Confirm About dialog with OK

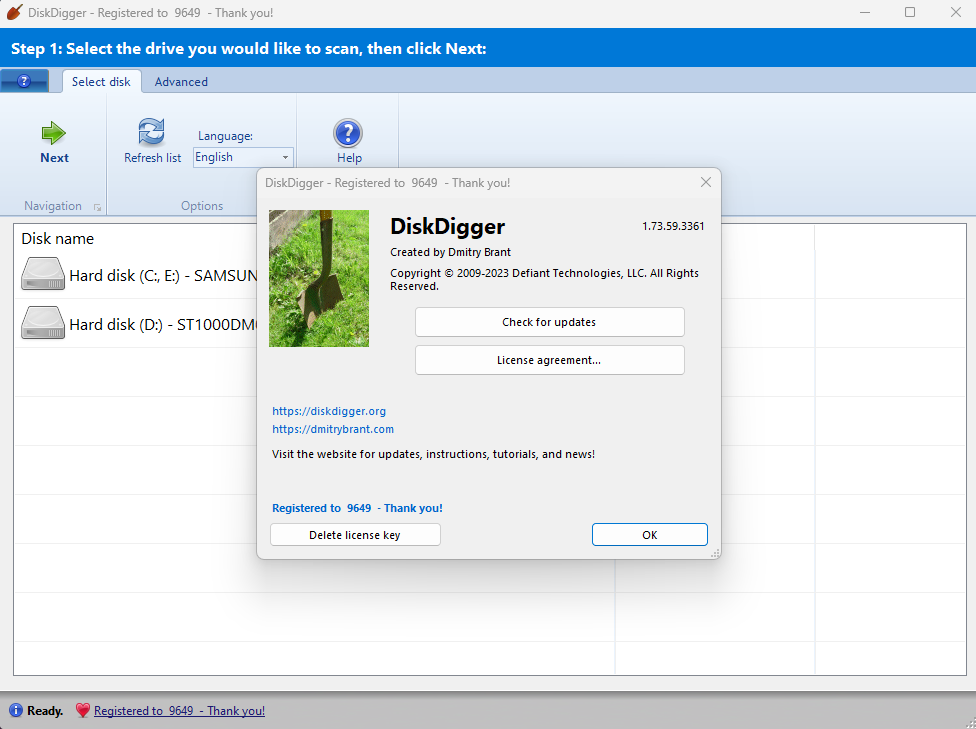click(649, 535)
